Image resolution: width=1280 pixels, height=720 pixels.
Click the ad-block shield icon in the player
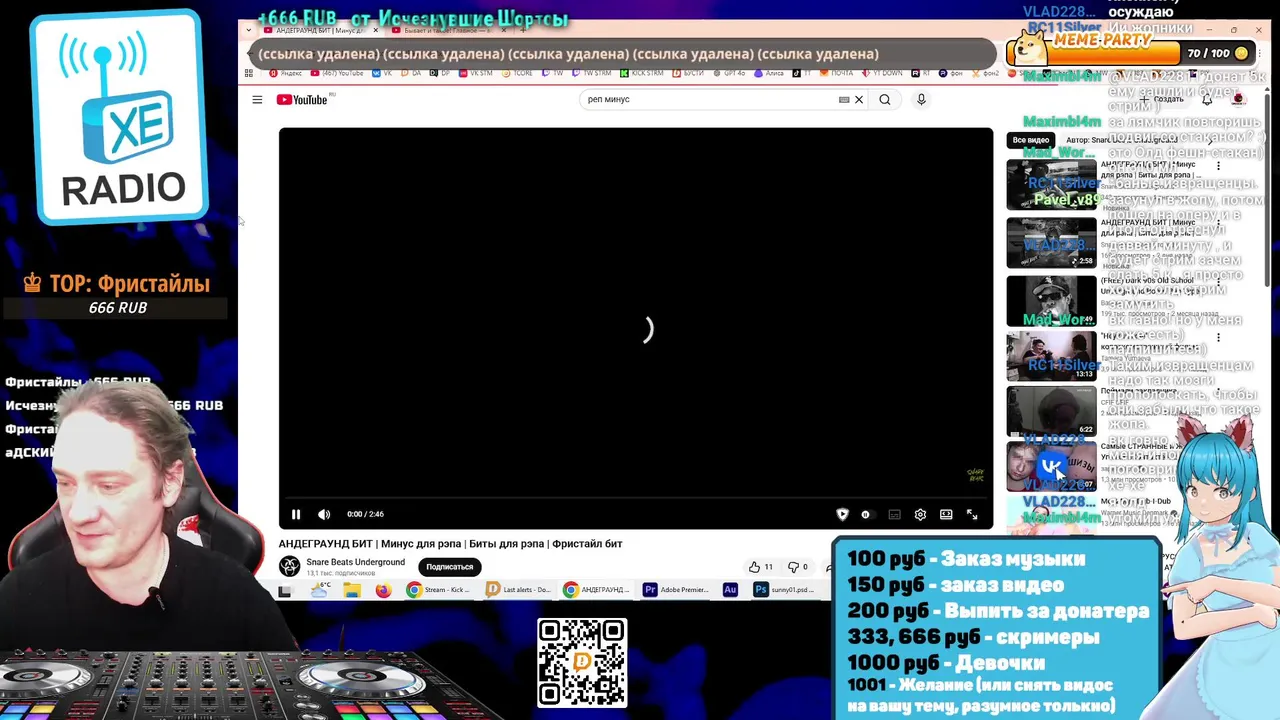tap(842, 514)
